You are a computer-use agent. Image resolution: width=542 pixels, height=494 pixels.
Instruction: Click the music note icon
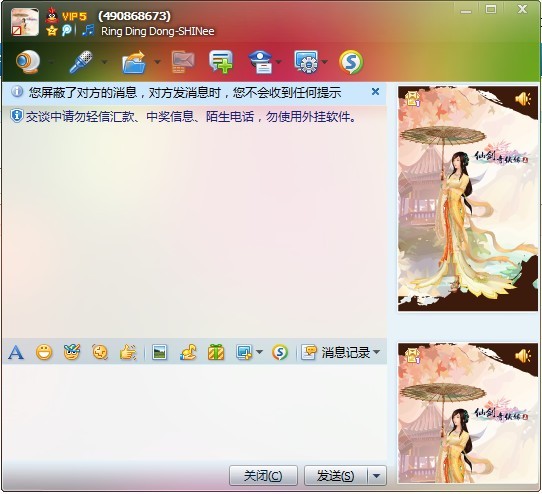coord(88,30)
